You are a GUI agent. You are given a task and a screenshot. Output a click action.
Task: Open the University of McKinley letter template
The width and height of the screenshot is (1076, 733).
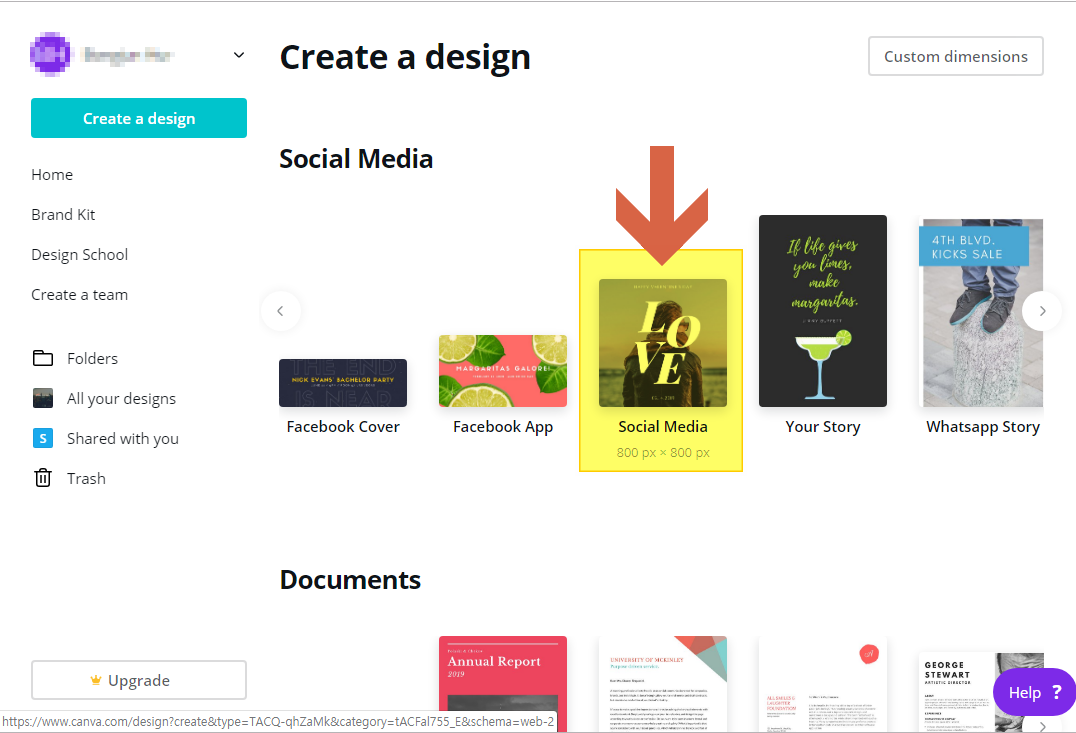pos(663,684)
